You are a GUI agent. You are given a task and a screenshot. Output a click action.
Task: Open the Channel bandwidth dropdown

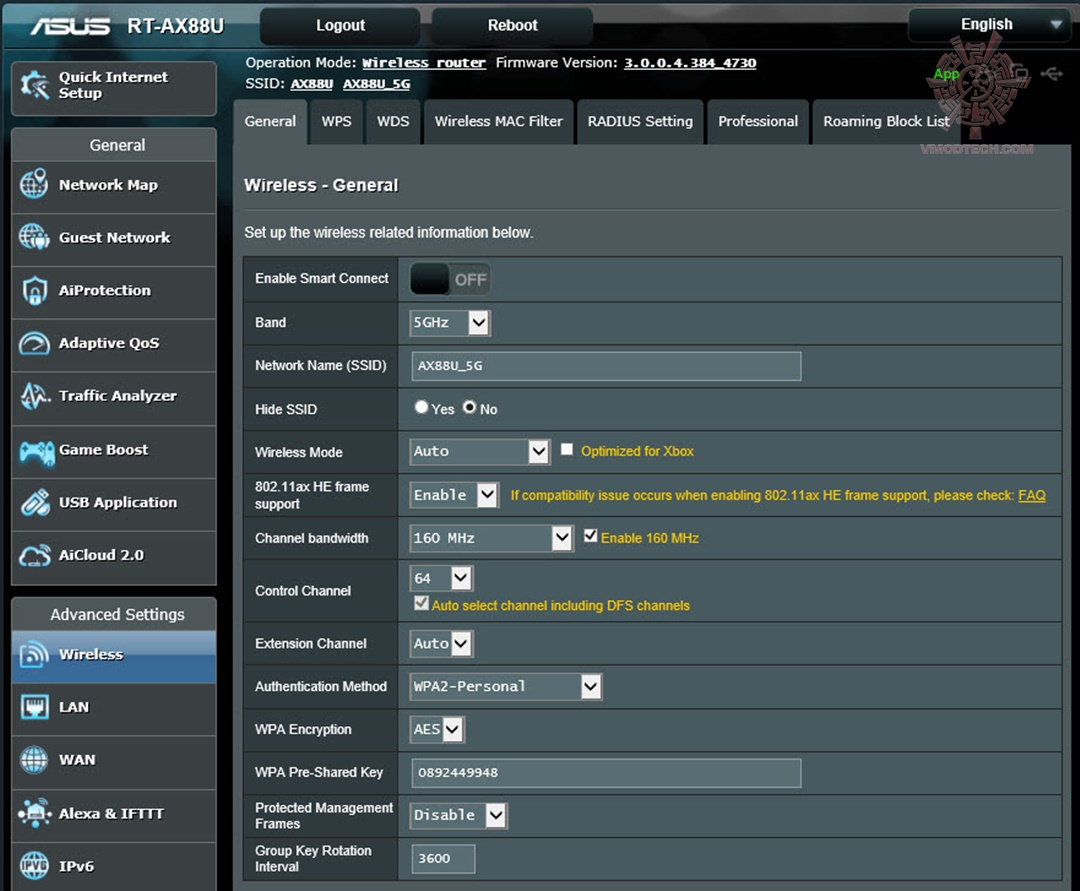coord(492,538)
